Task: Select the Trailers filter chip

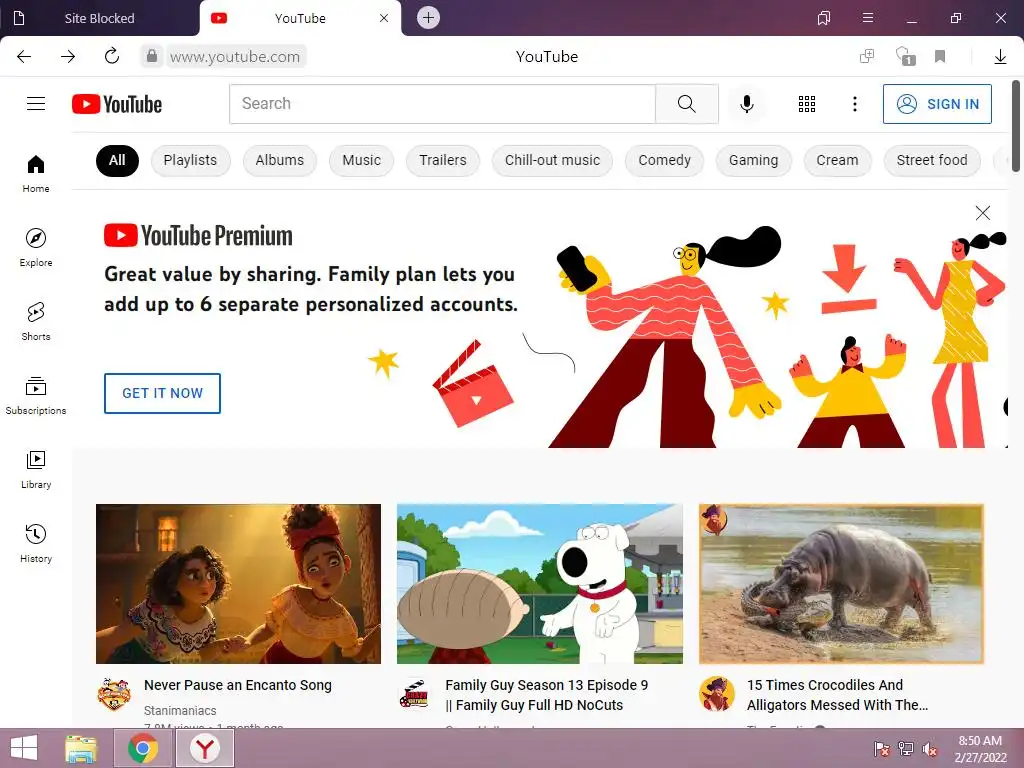Action: [x=443, y=161]
